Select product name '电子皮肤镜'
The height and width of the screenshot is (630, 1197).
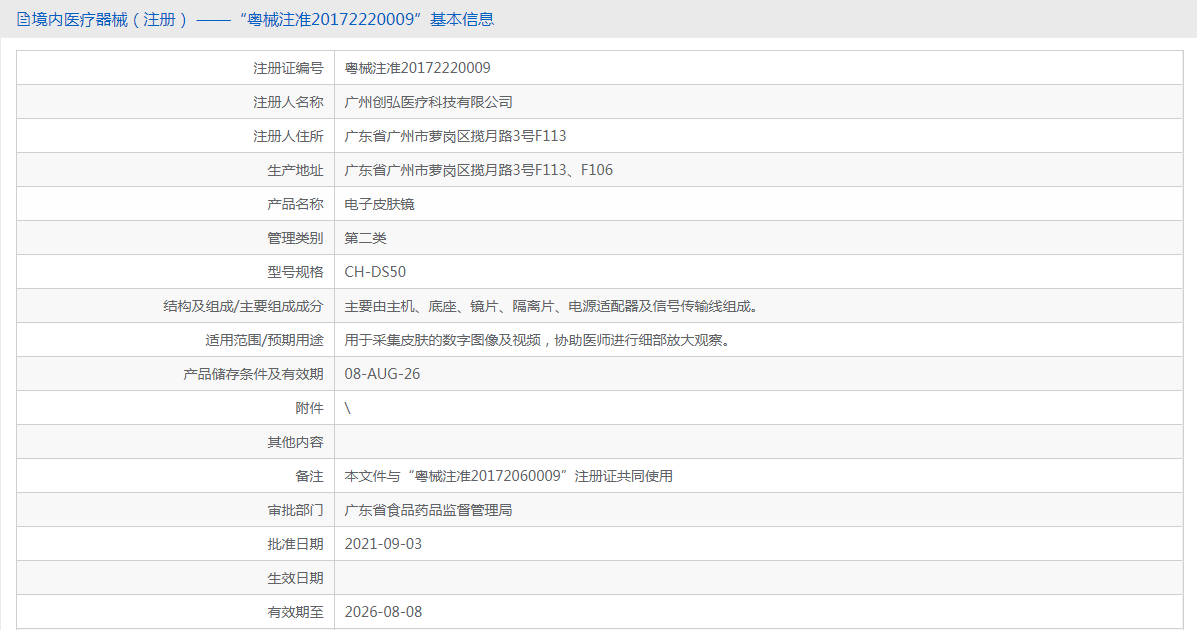(379, 204)
